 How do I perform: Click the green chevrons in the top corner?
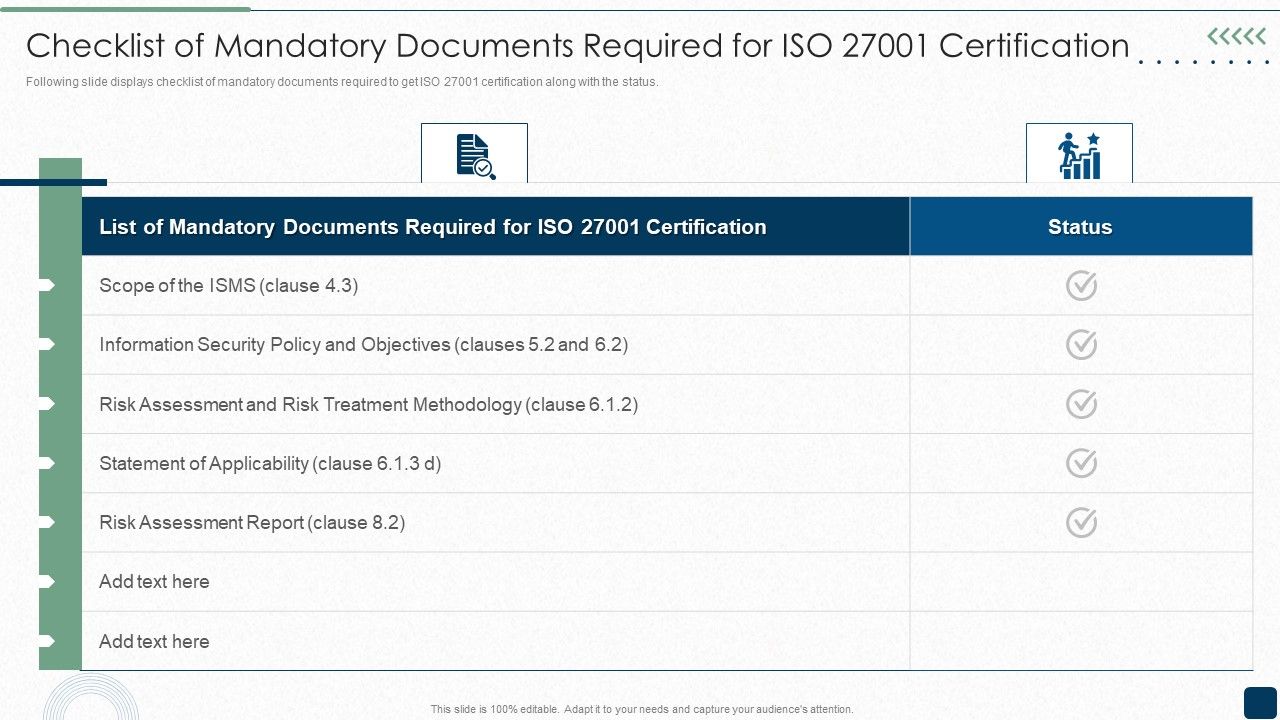(x=1236, y=37)
